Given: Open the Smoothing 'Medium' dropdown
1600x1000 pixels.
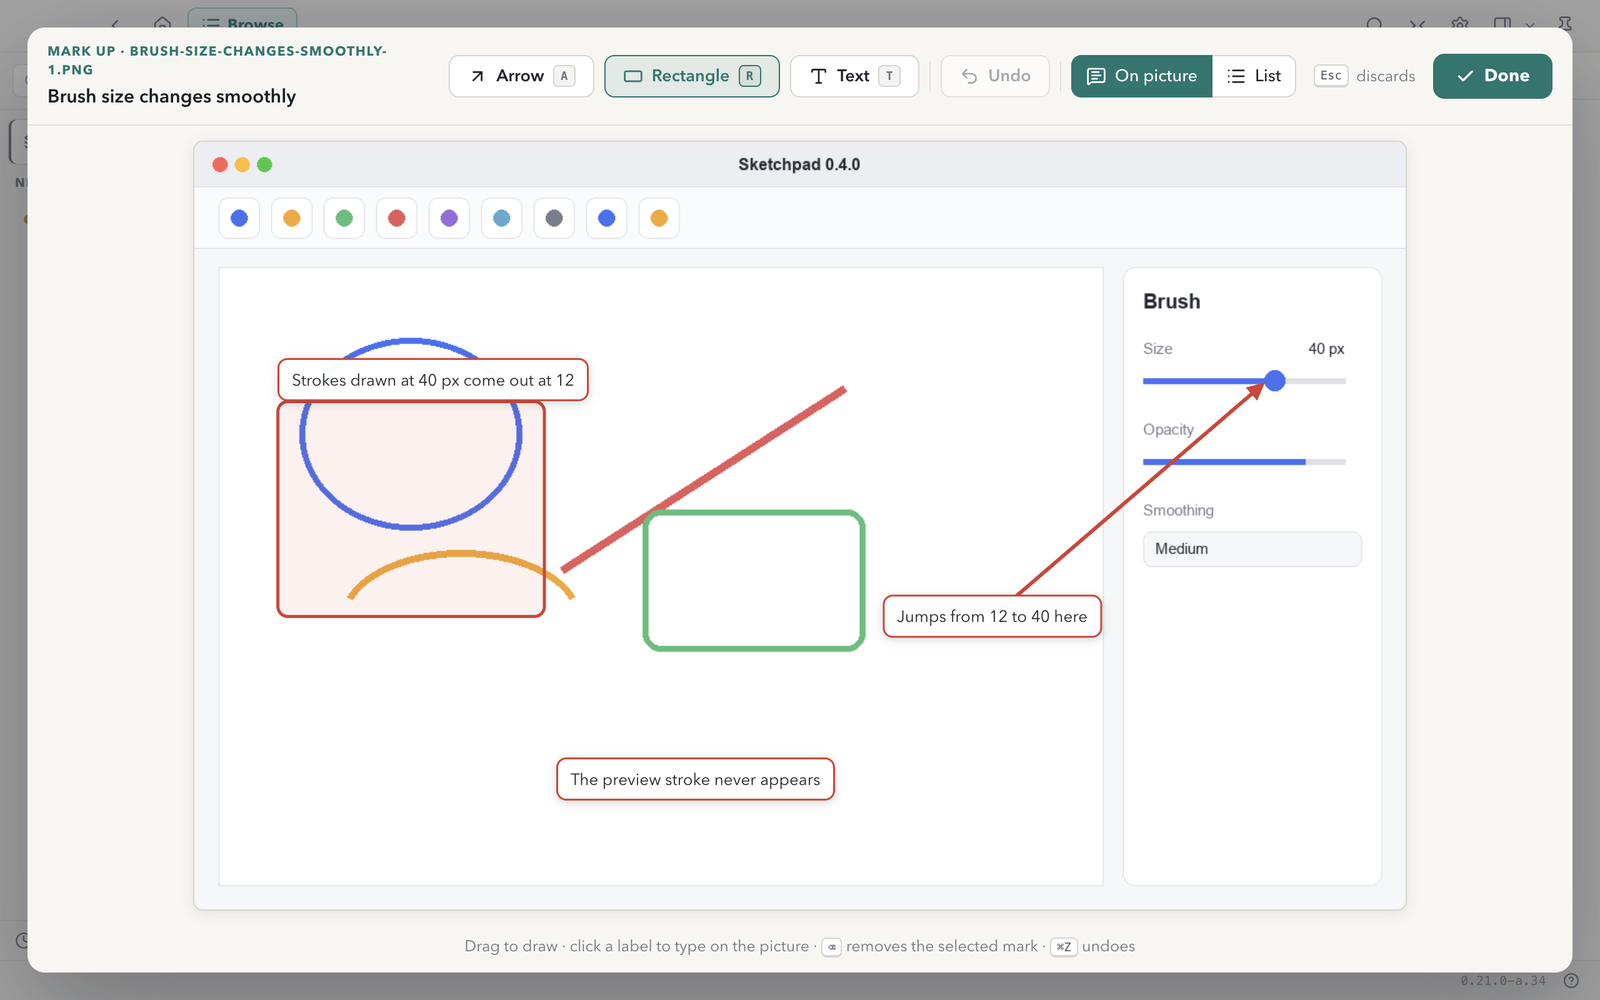Looking at the screenshot, I should 1252,549.
